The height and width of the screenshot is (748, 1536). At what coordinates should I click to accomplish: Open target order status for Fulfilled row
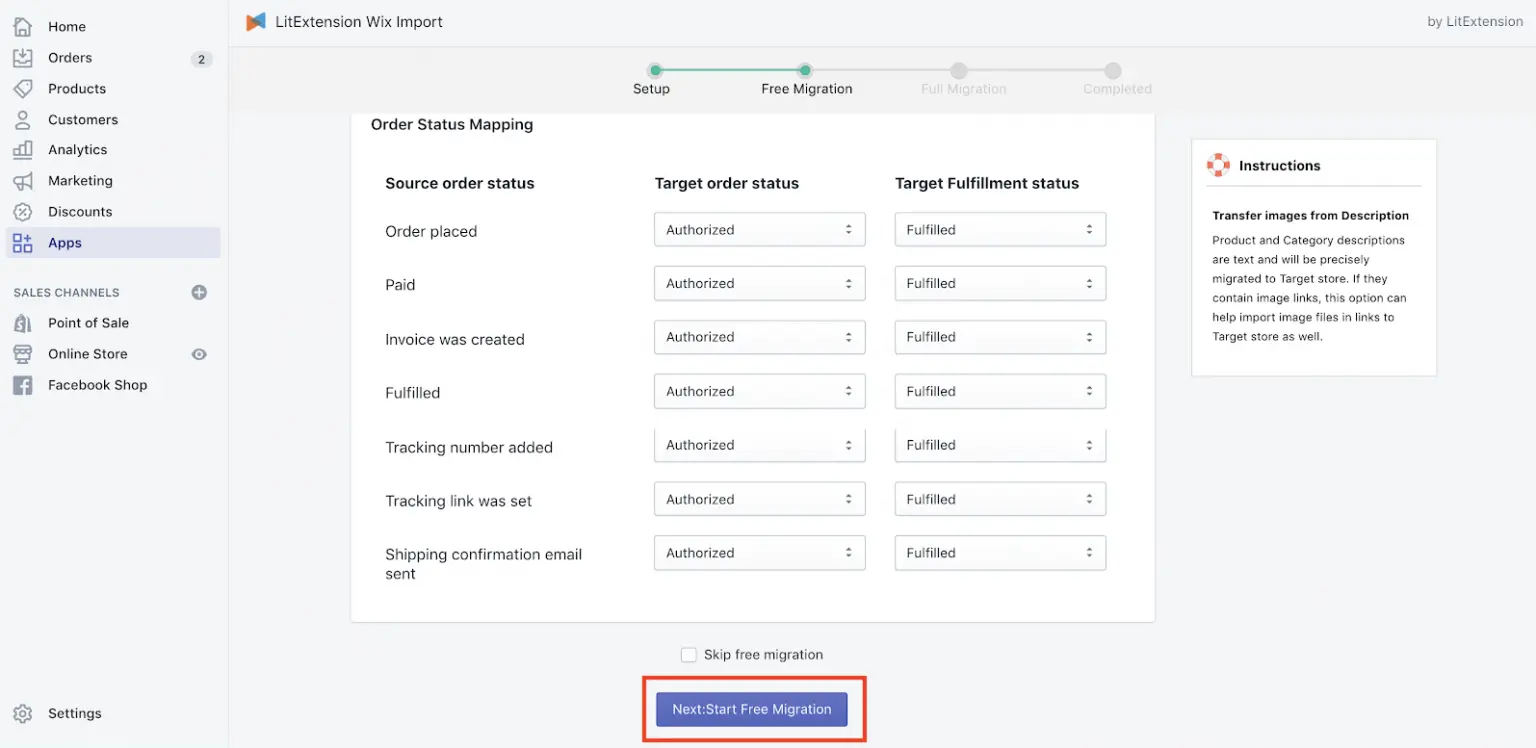(760, 391)
